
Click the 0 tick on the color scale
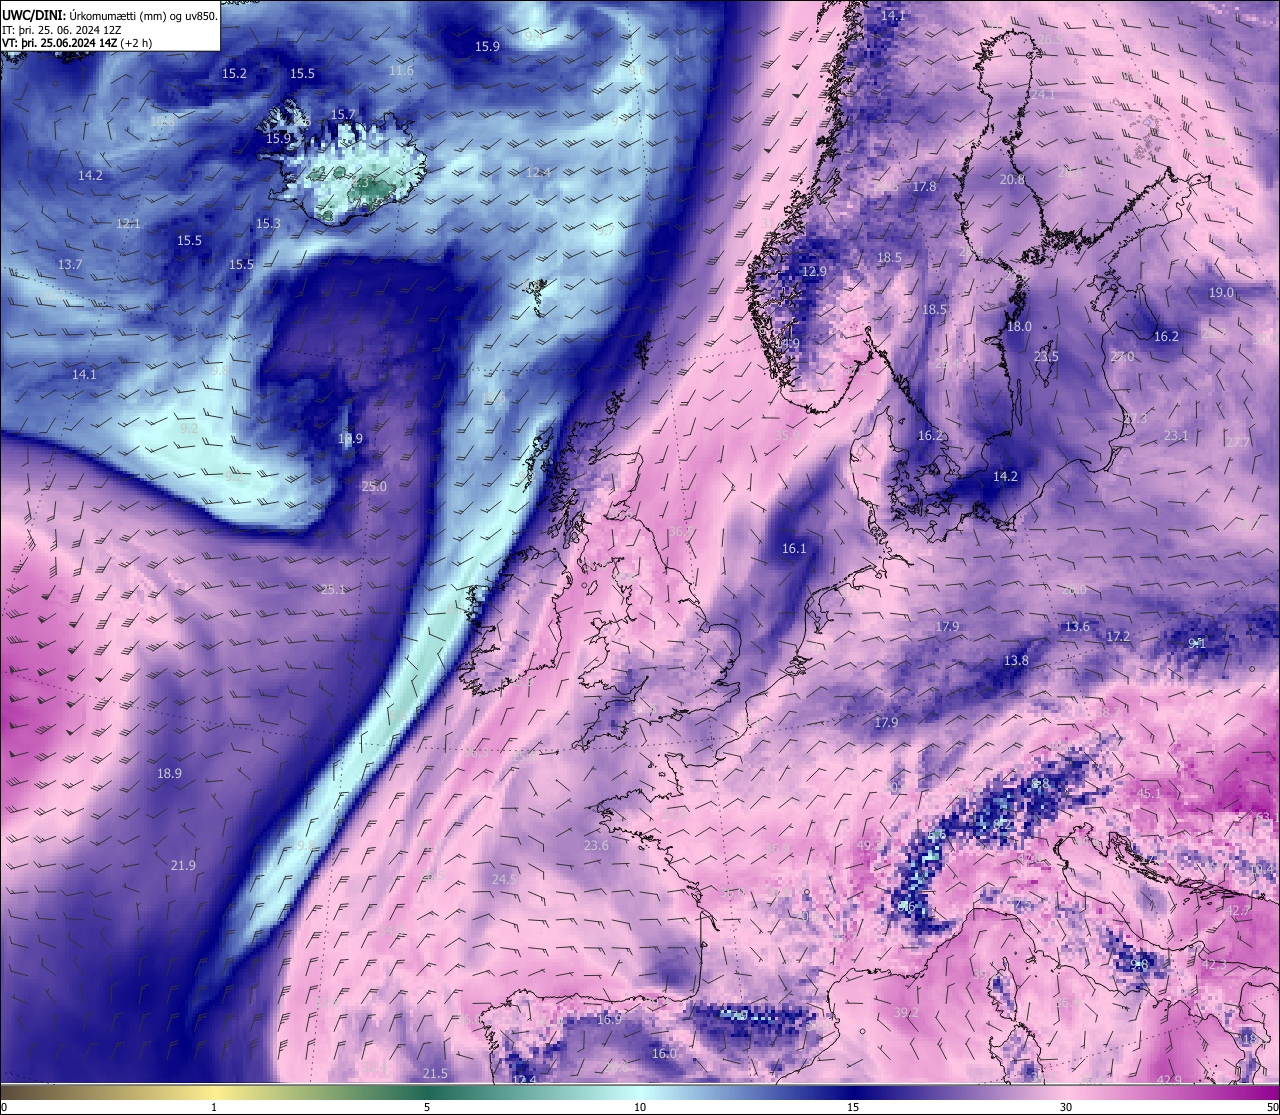(4, 1107)
